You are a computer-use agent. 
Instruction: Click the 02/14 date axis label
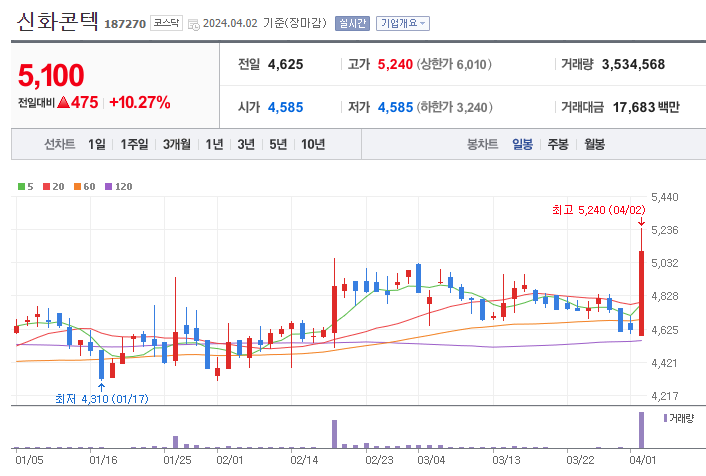(304, 460)
